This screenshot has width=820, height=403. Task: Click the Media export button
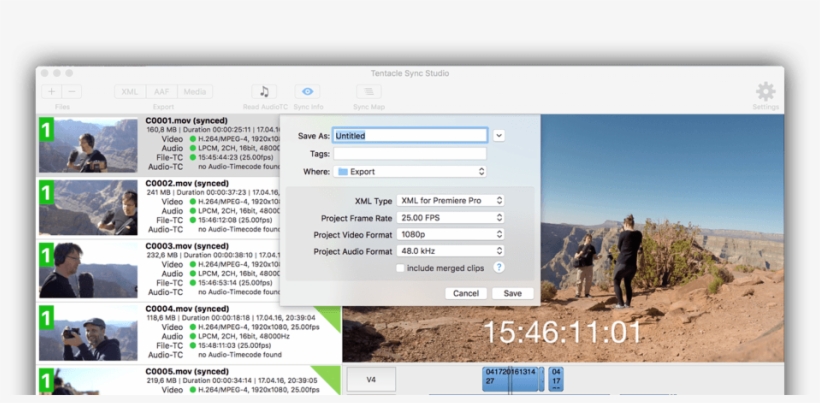[x=195, y=91]
